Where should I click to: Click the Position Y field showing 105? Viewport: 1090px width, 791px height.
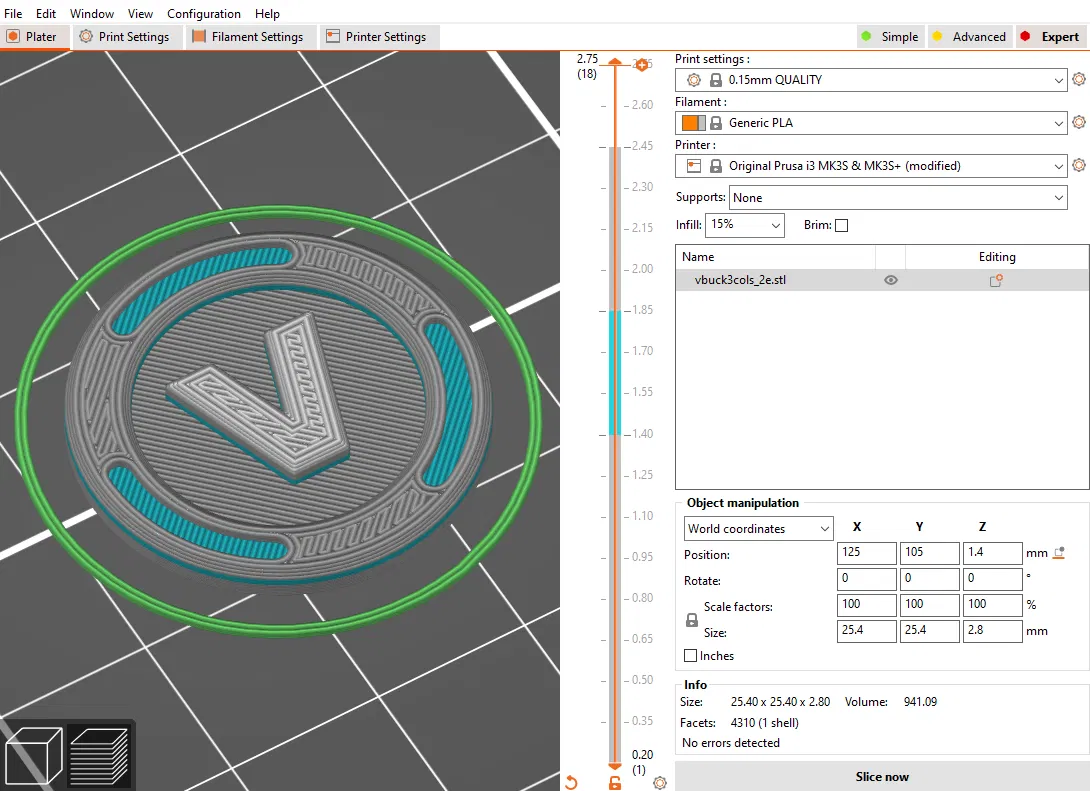click(x=929, y=553)
